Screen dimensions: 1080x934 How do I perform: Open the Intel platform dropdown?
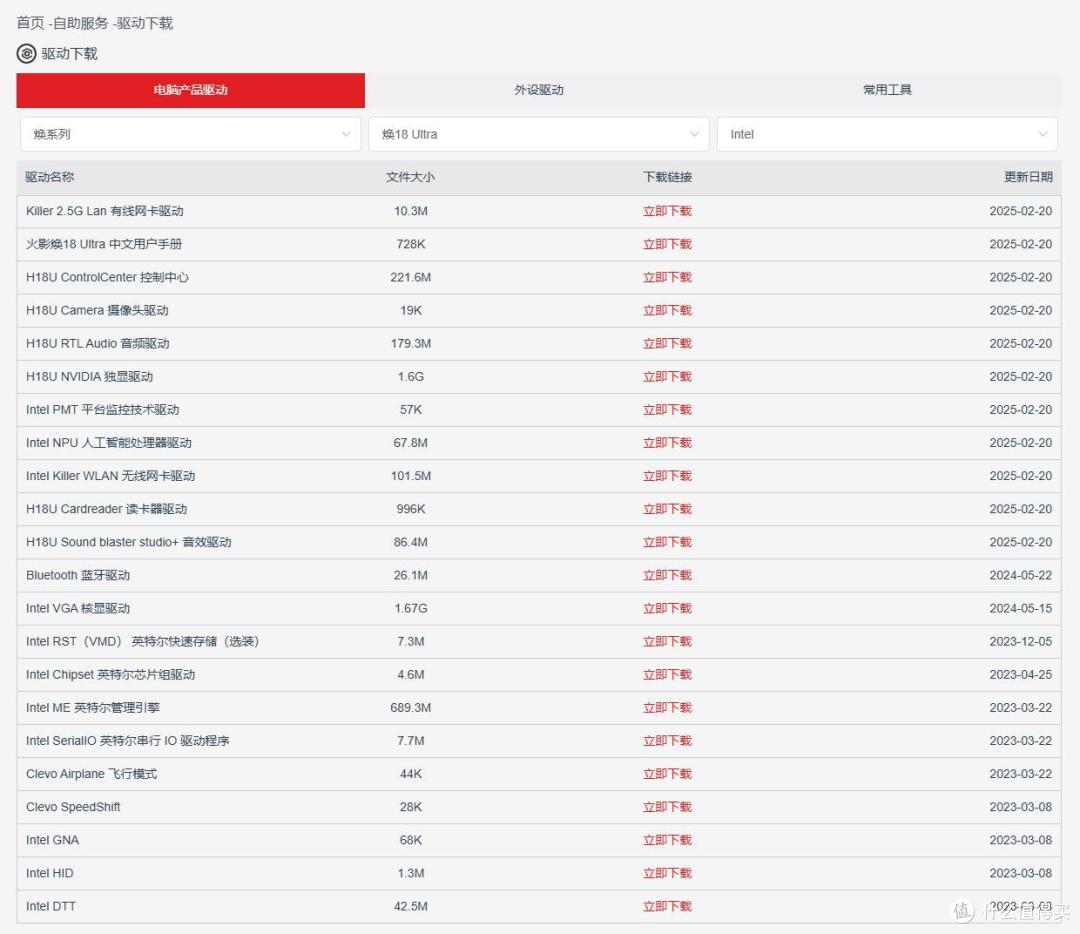click(886, 134)
